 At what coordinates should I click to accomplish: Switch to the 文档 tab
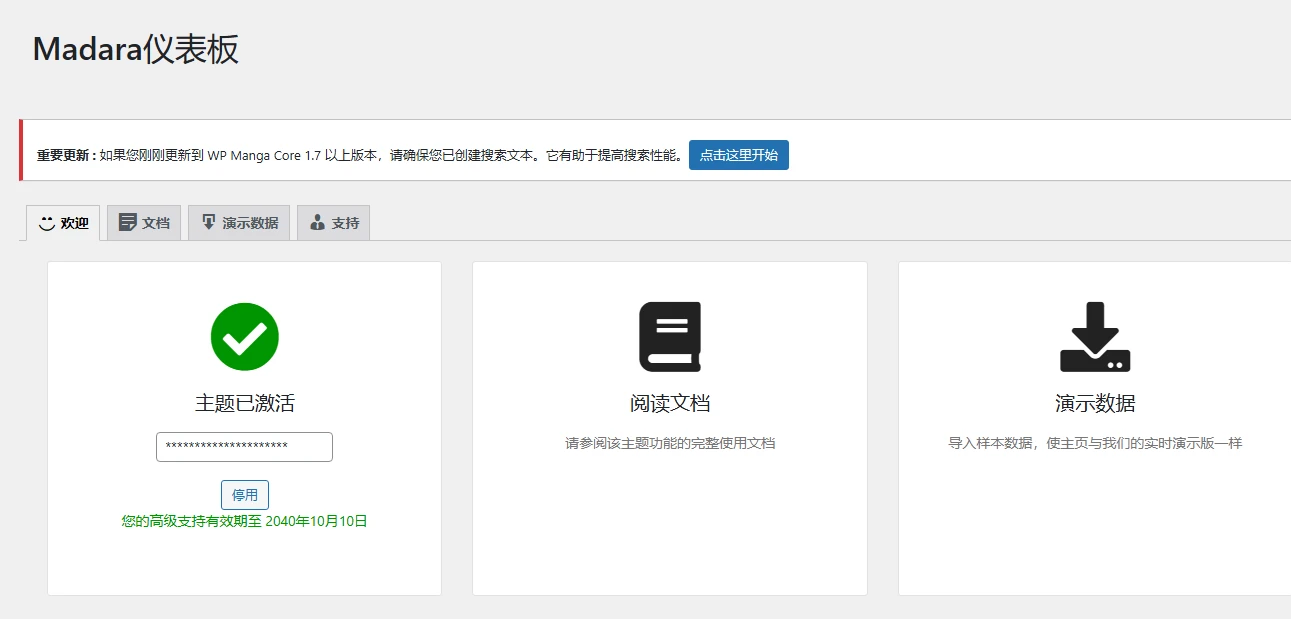pos(144,222)
